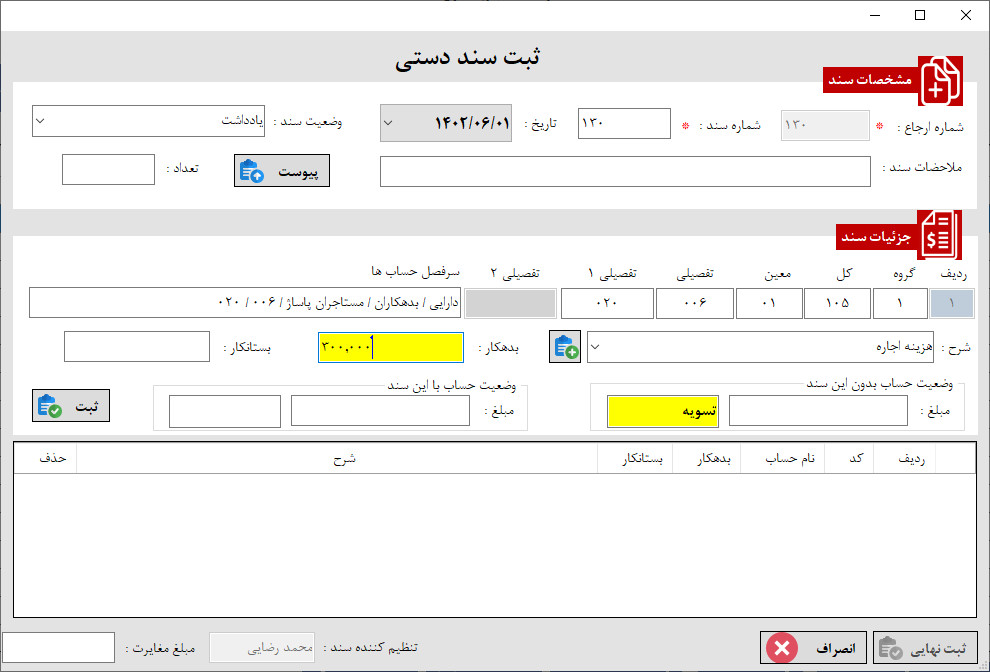The image size is (990, 672).
Task: Click the ثبت نهایی final save button
Action: tap(928, 648)
